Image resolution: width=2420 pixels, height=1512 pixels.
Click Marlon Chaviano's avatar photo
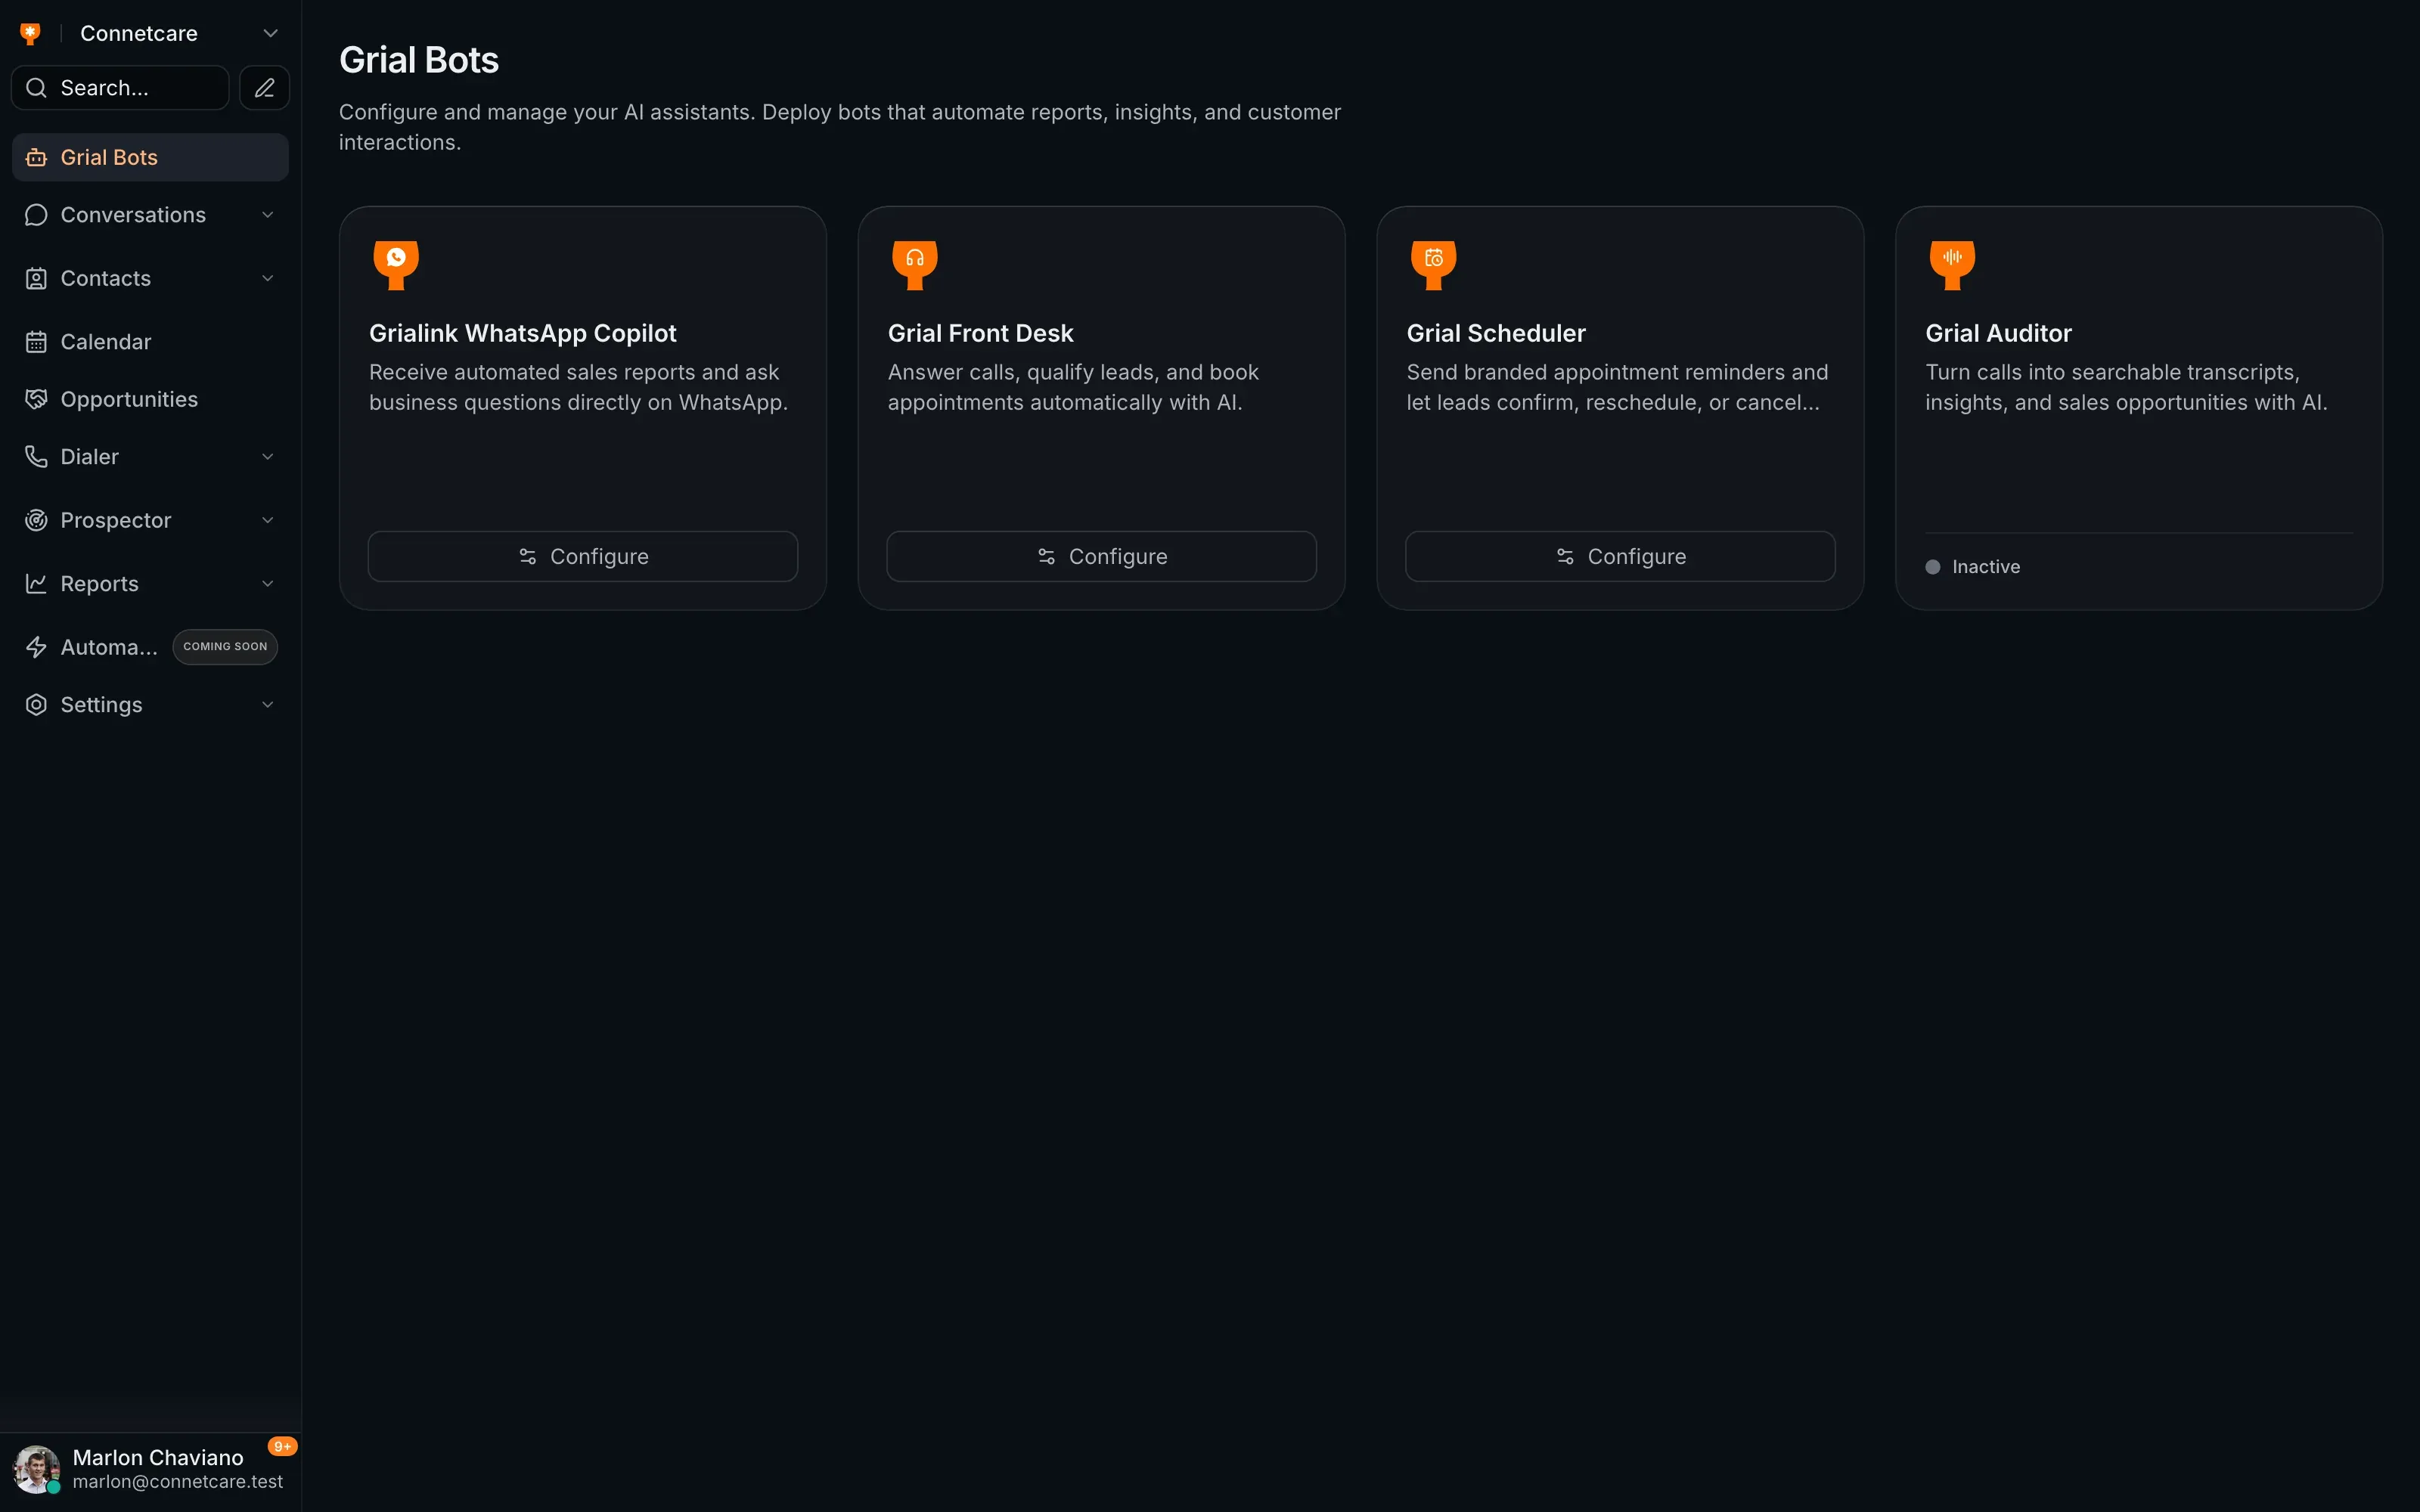(36, 1469)
